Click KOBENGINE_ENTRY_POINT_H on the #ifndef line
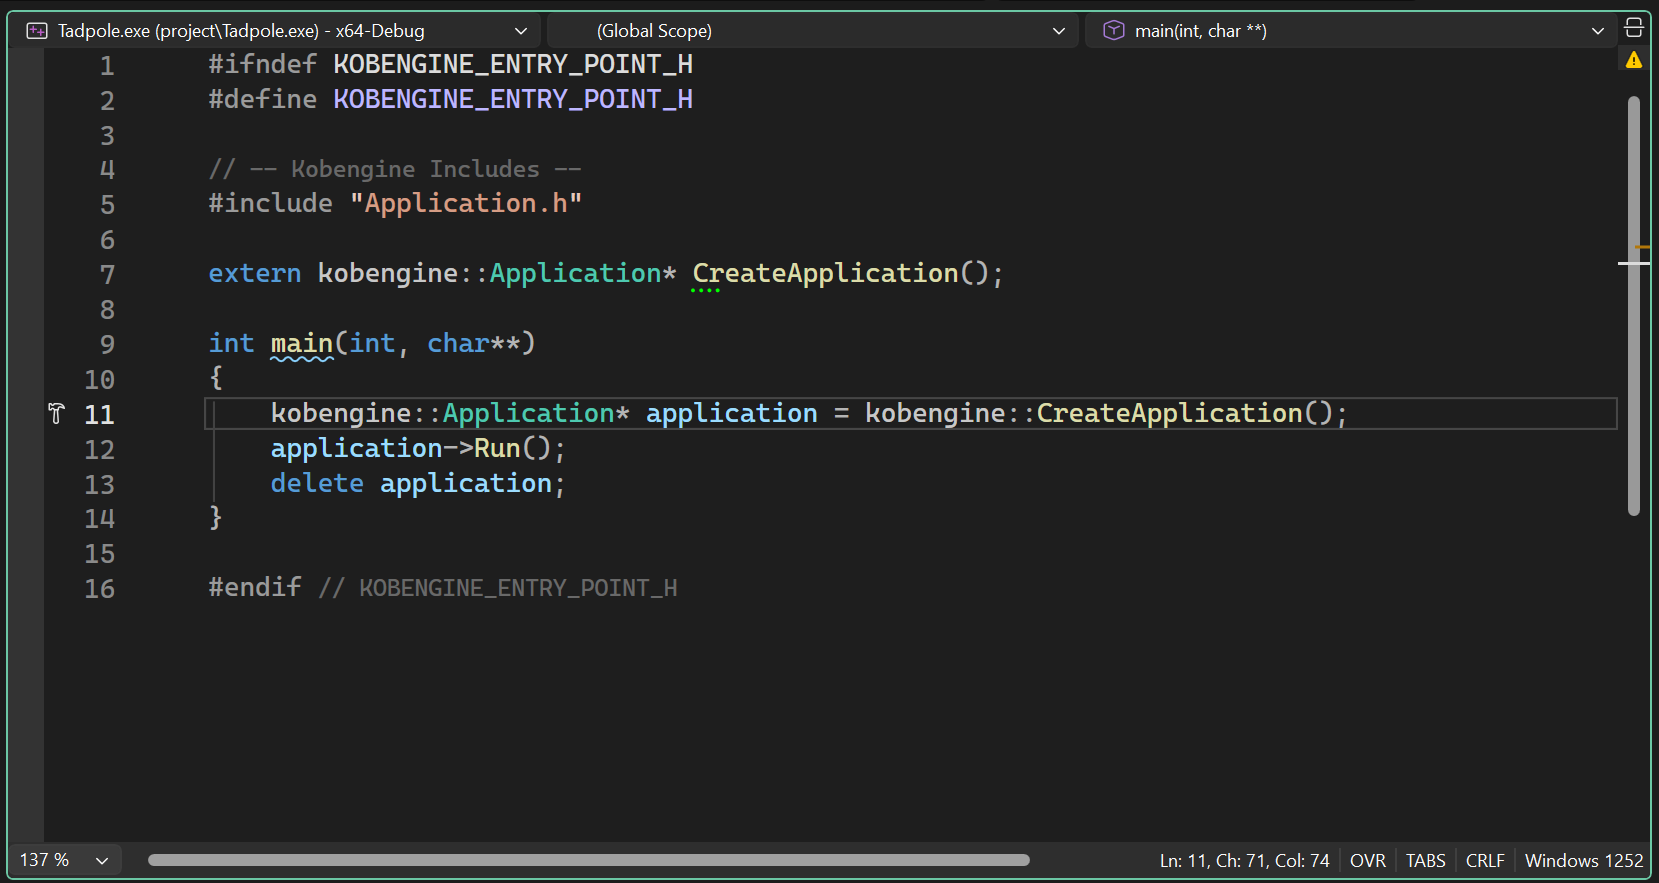Screen dimensions: 1659x883 tap(513, 65)
